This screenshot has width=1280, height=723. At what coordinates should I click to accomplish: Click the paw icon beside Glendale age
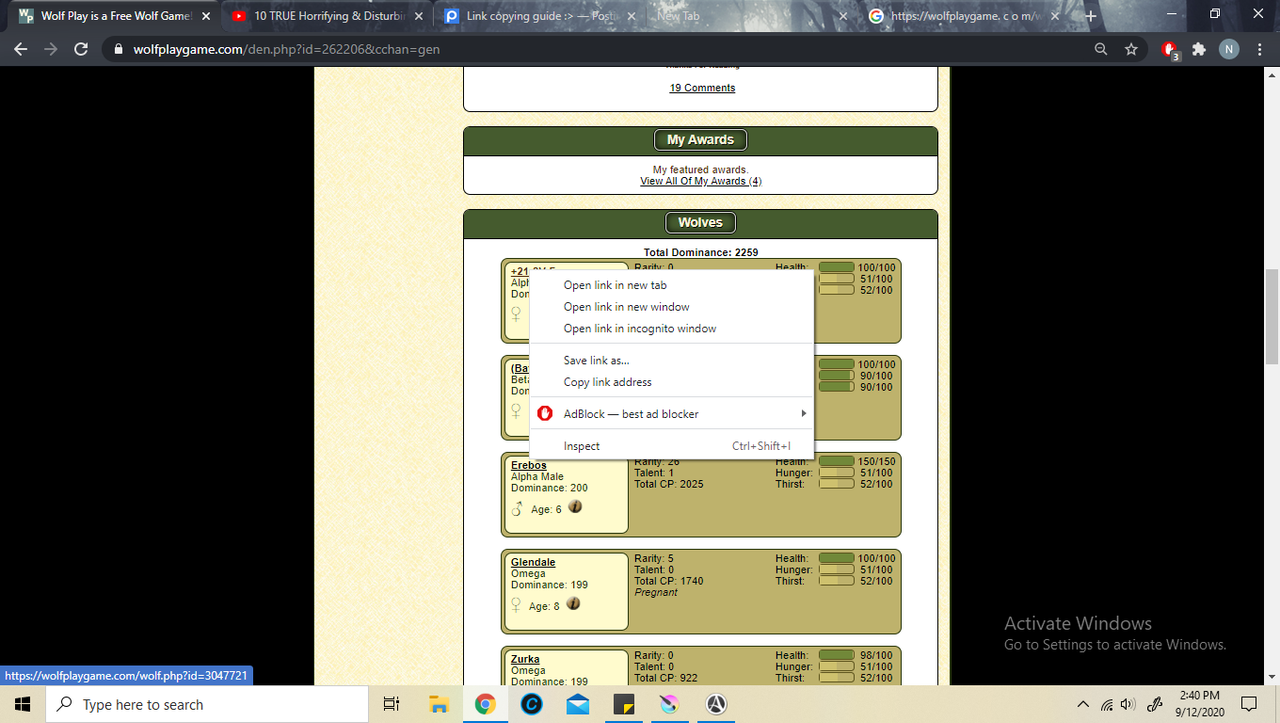[x=574, y=604]
